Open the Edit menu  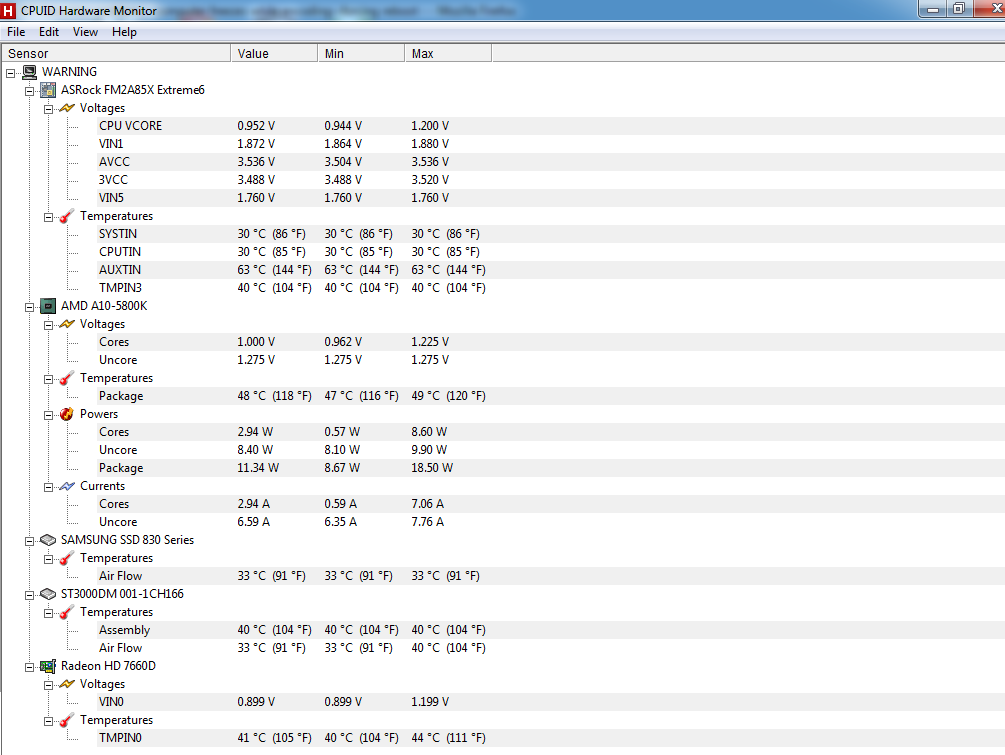click(49, 31)
